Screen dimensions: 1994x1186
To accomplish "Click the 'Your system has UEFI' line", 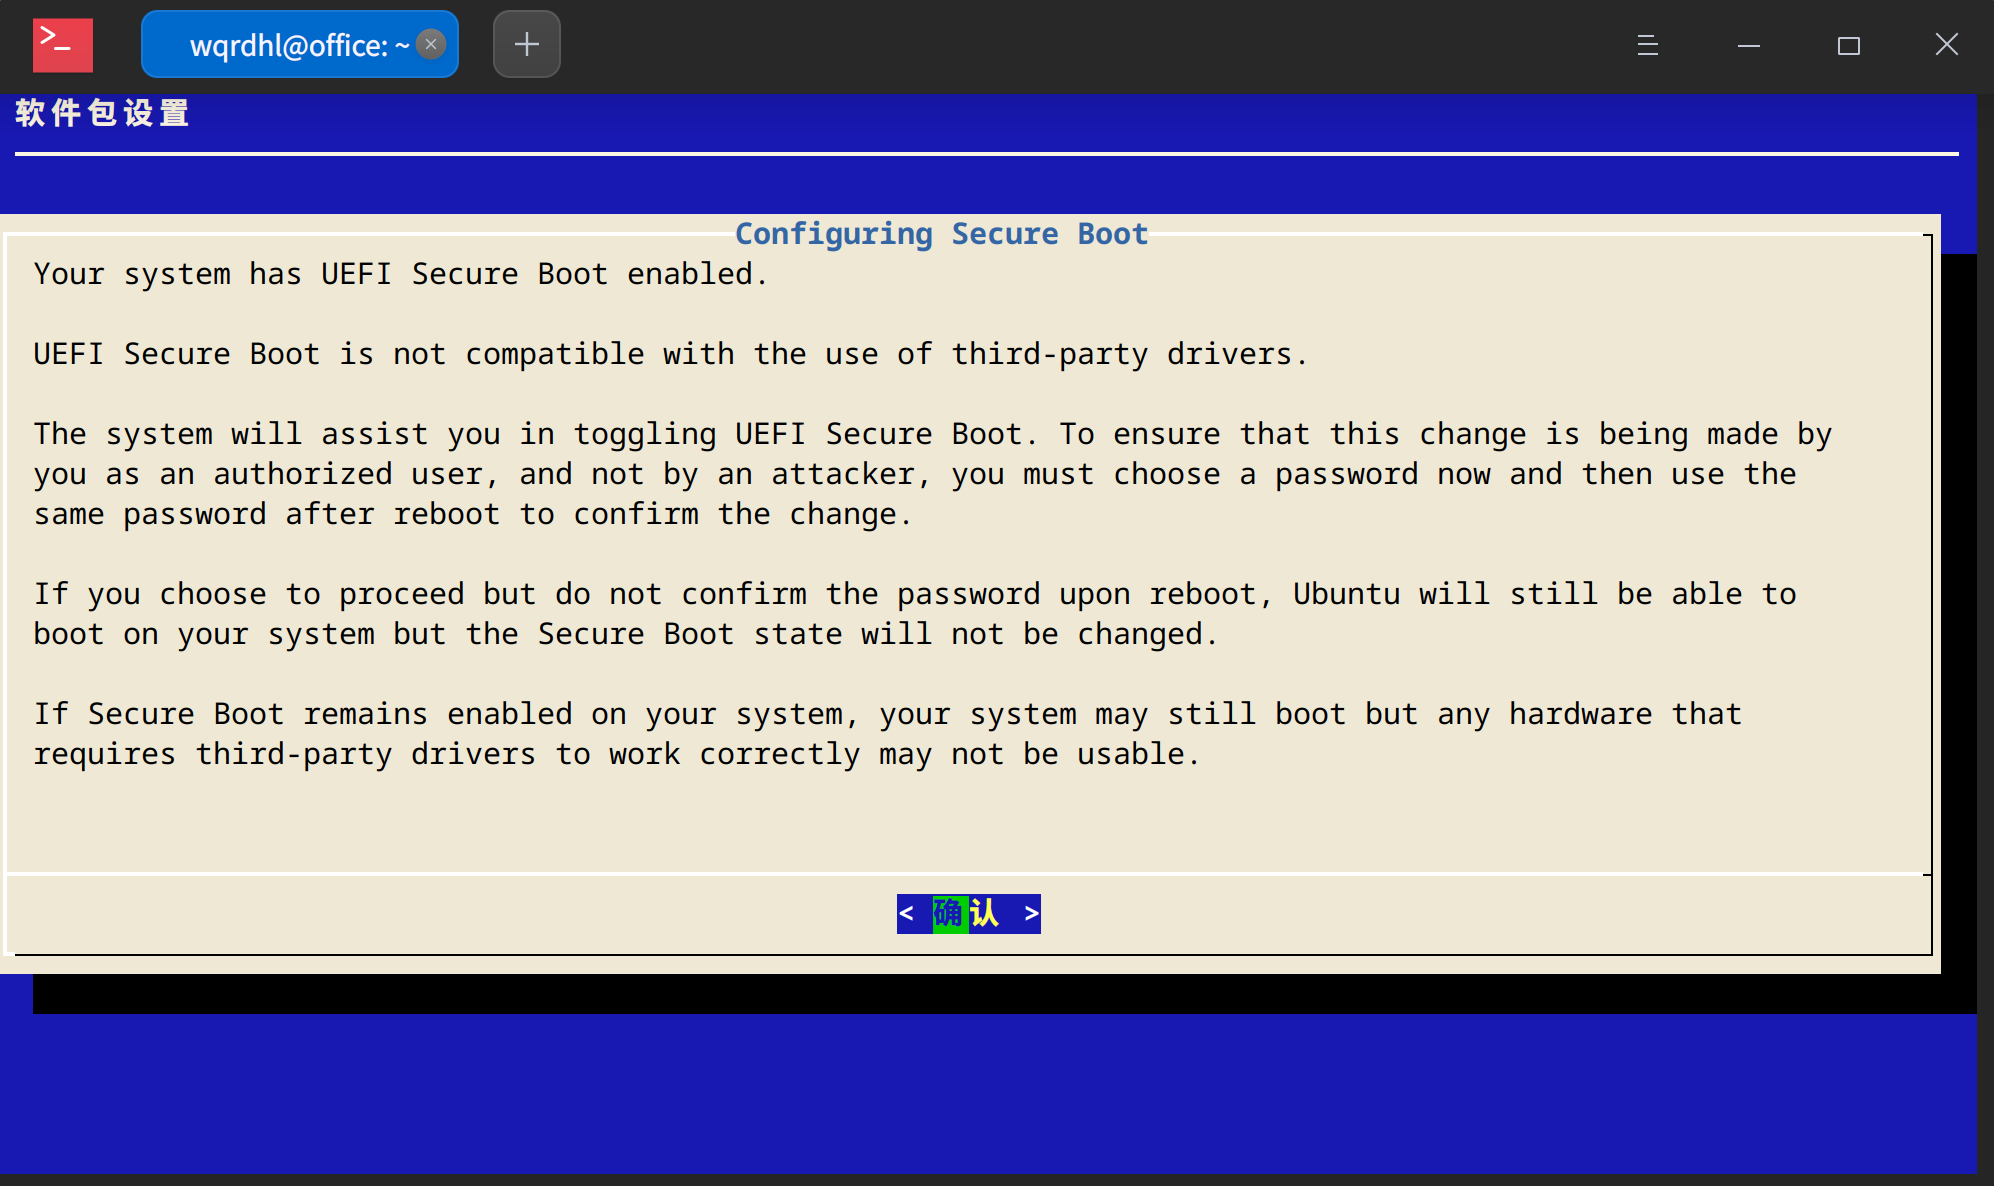I will pos(400,274).
